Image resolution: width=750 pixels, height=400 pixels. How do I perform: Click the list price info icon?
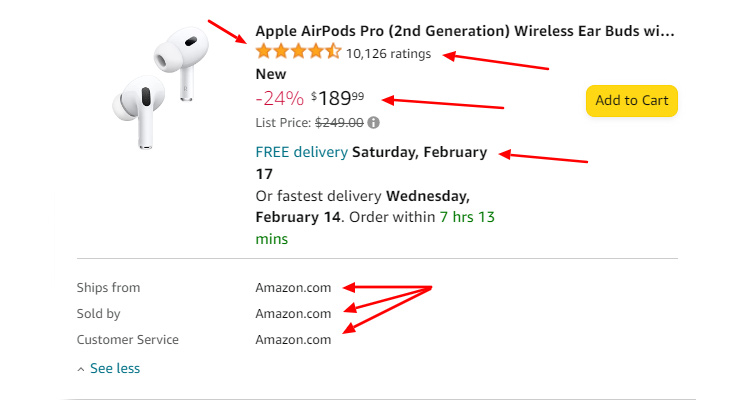point(374,123)
